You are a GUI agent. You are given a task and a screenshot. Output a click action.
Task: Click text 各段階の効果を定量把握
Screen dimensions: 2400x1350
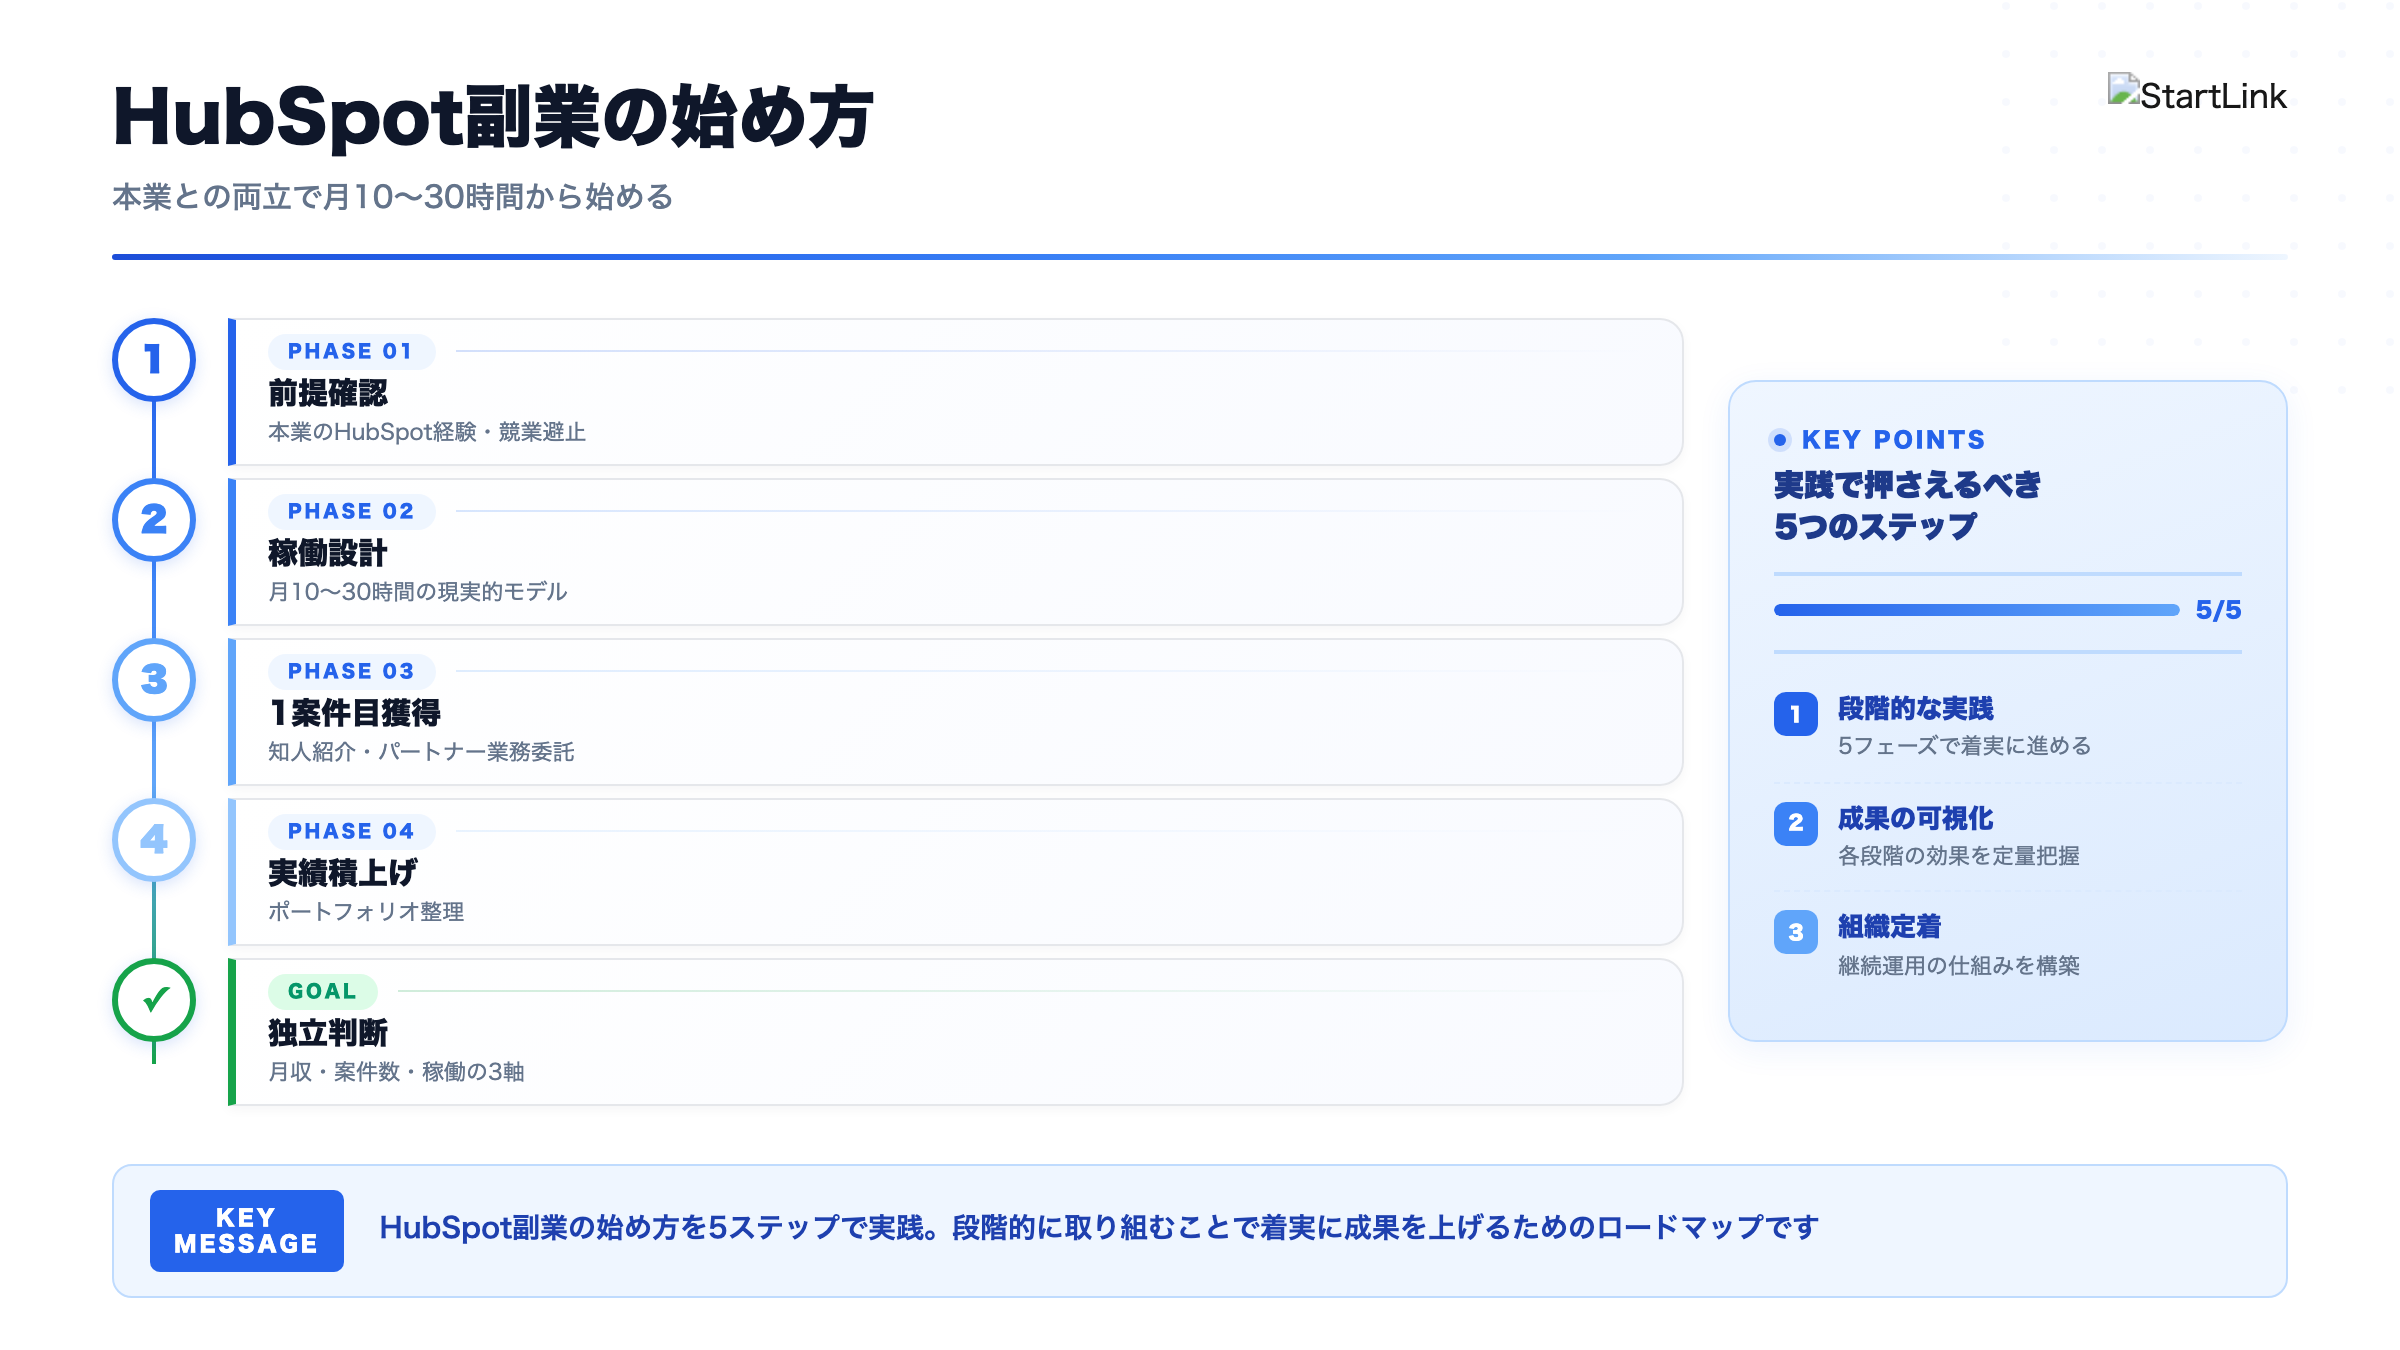tap(1959, 856)
